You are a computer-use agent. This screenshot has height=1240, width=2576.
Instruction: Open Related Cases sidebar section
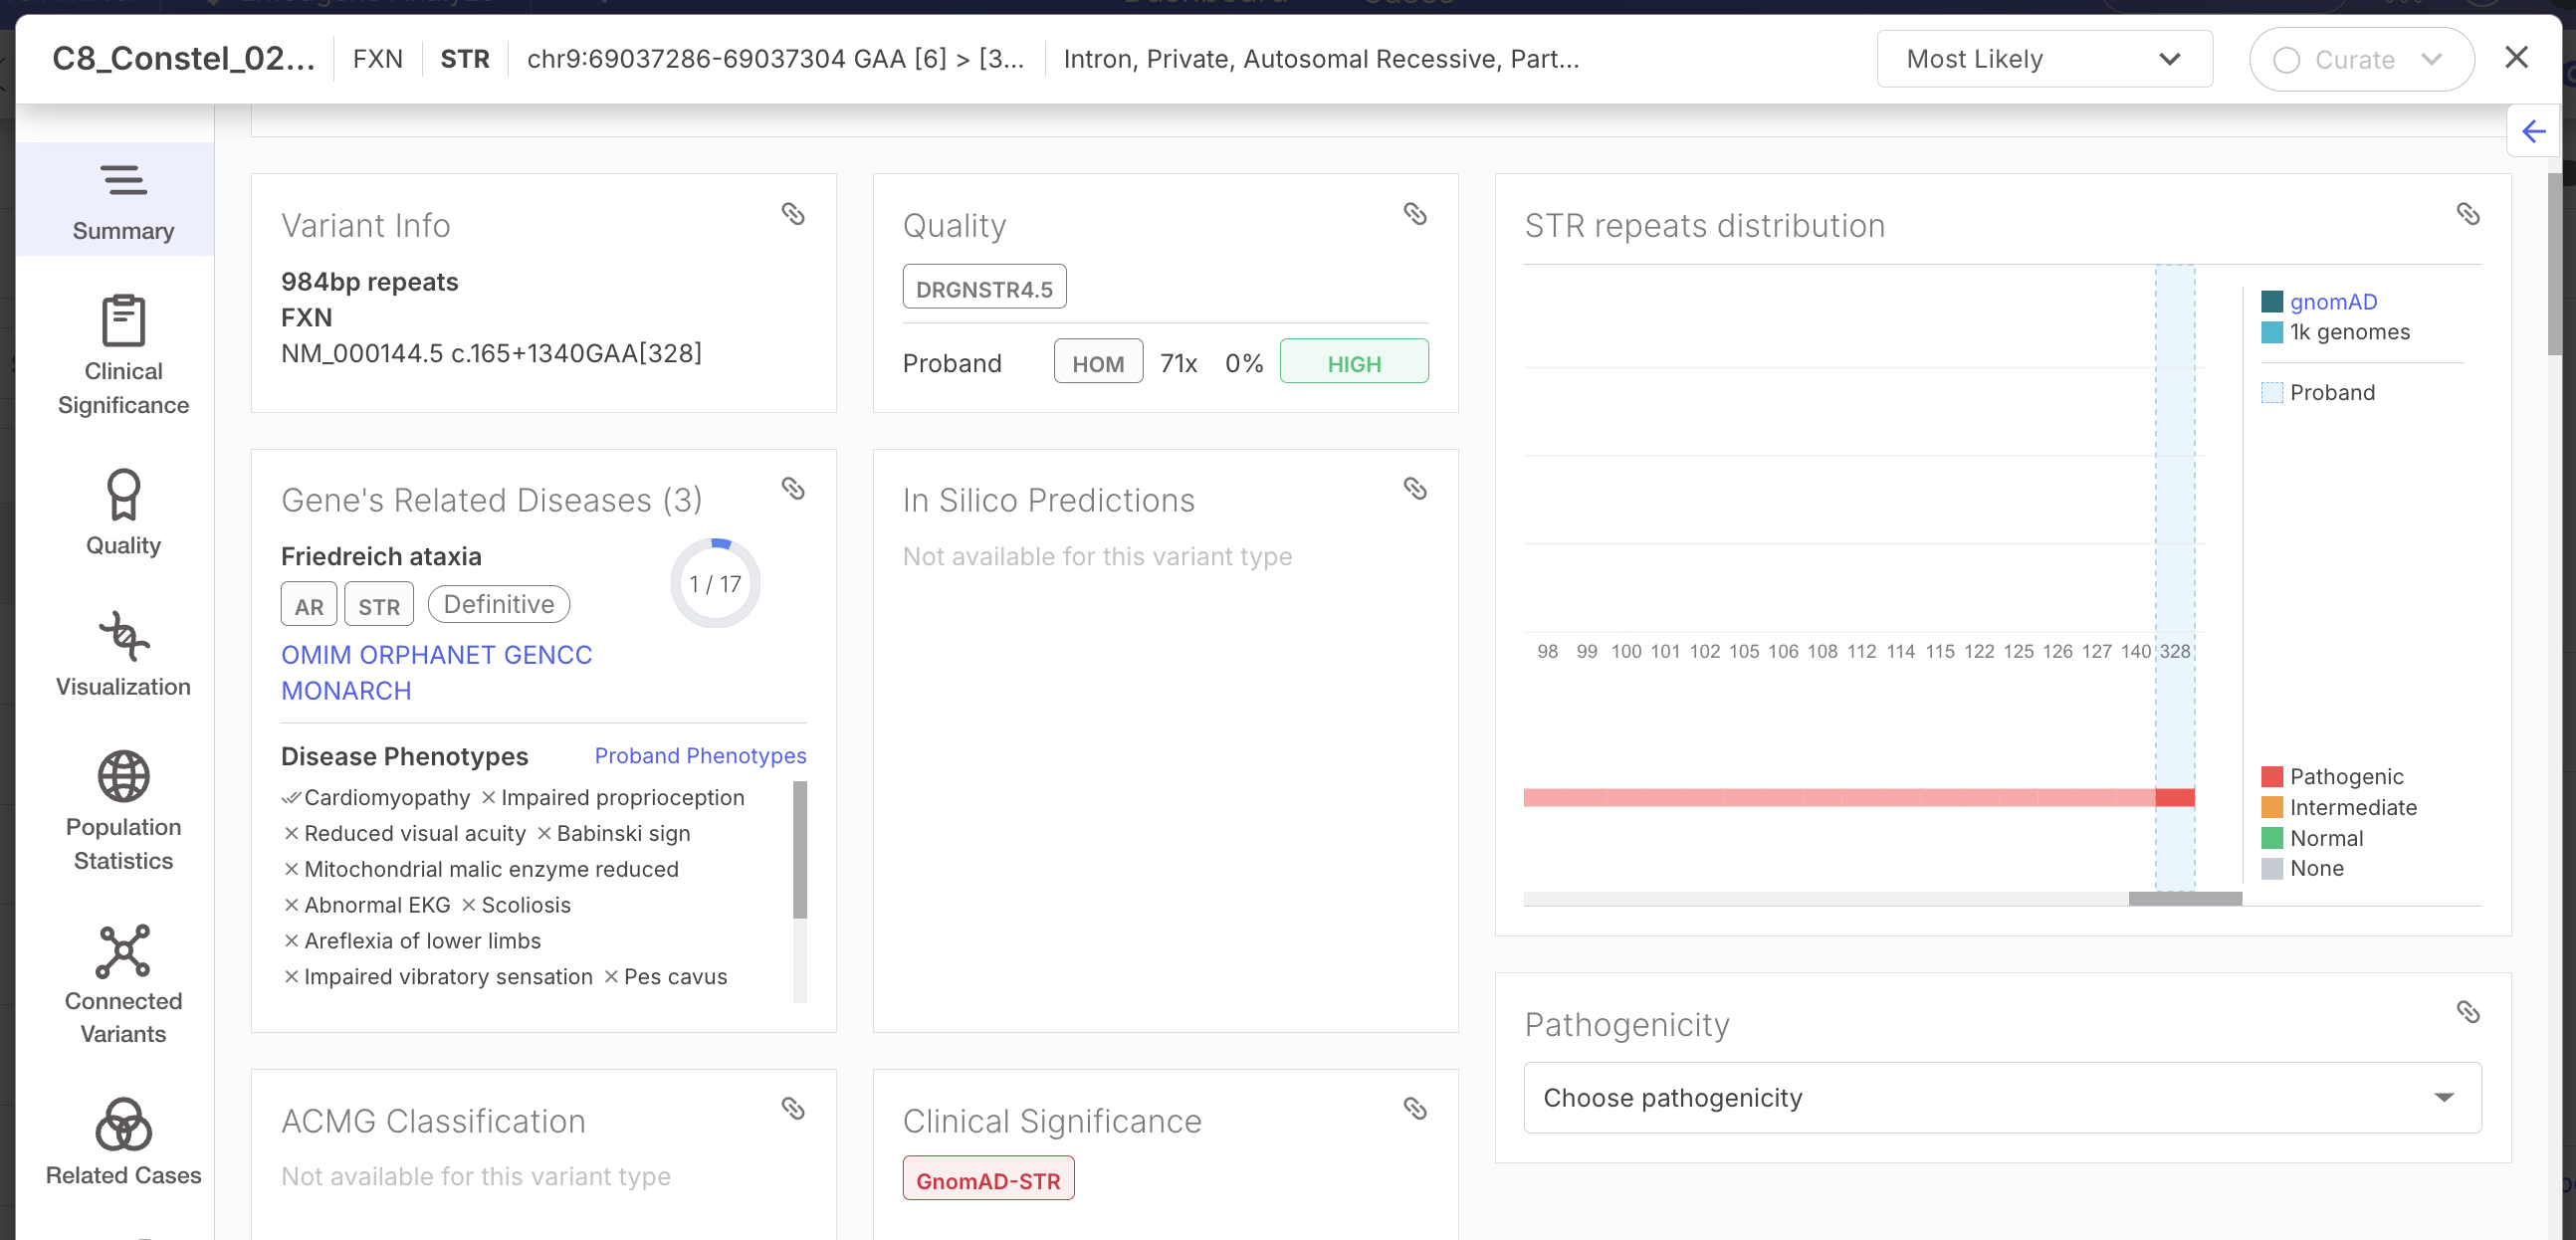(x=123, y=1142)
